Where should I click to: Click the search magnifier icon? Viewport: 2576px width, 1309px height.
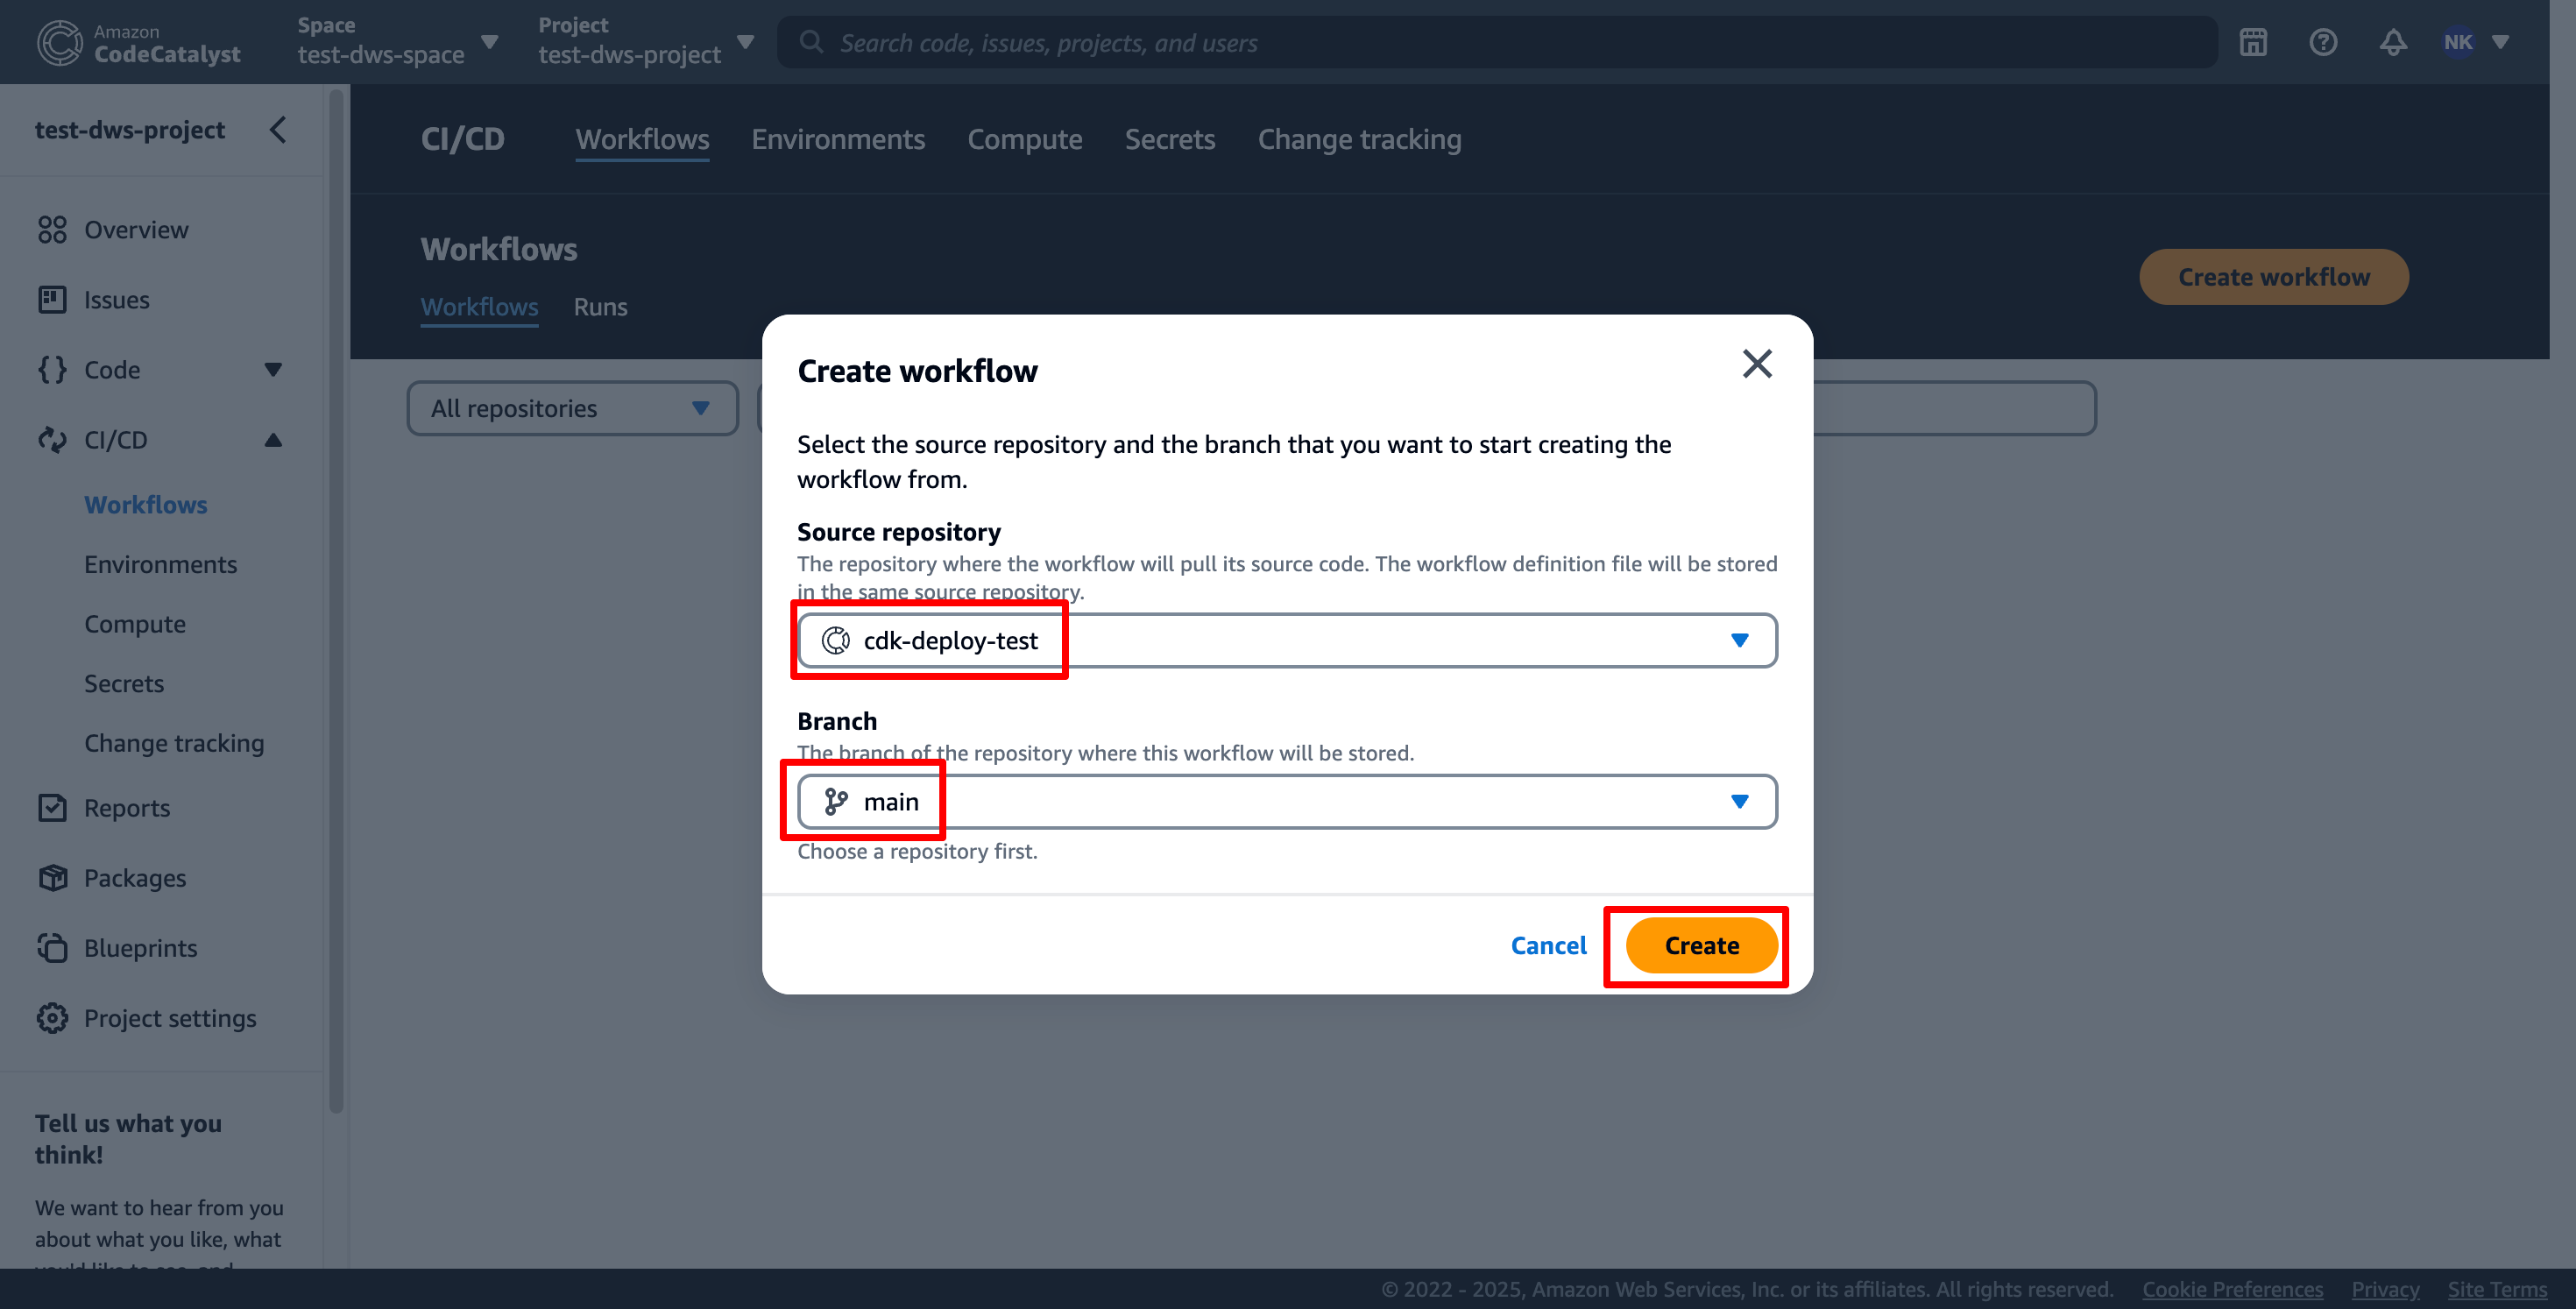(811, 42)
